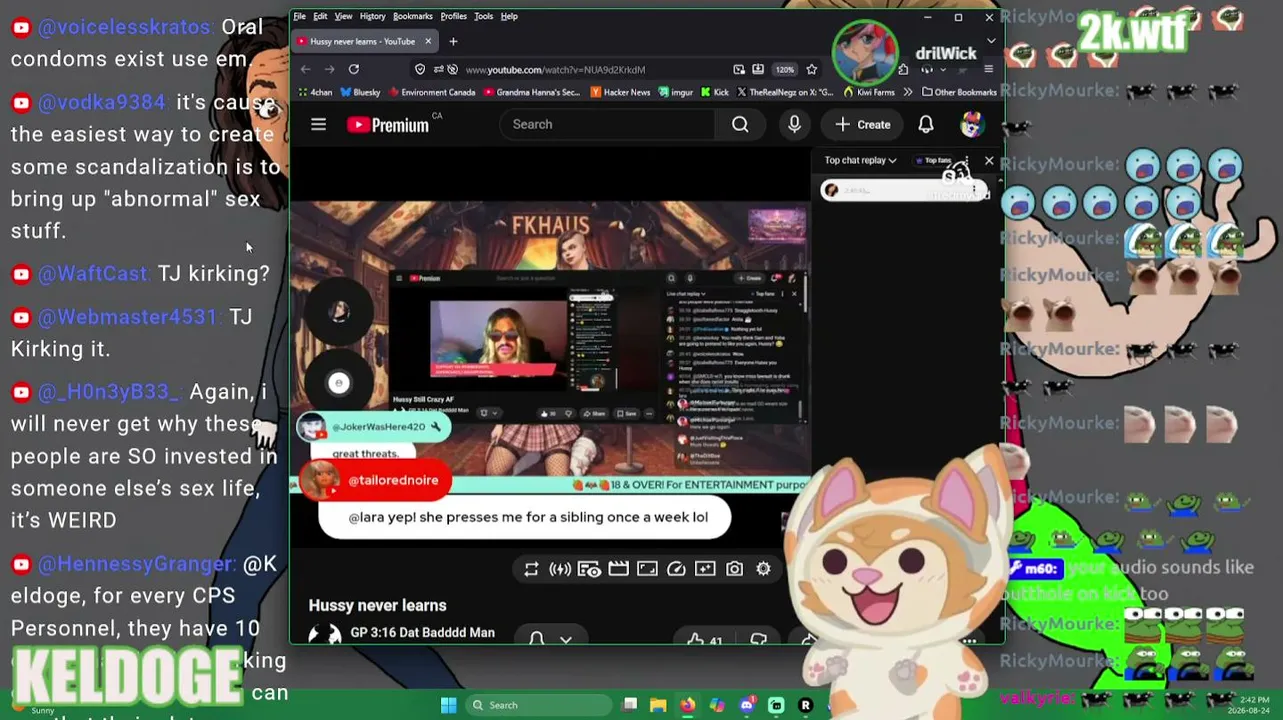Close the 'Hussy never learns' tab

(428, 41)
